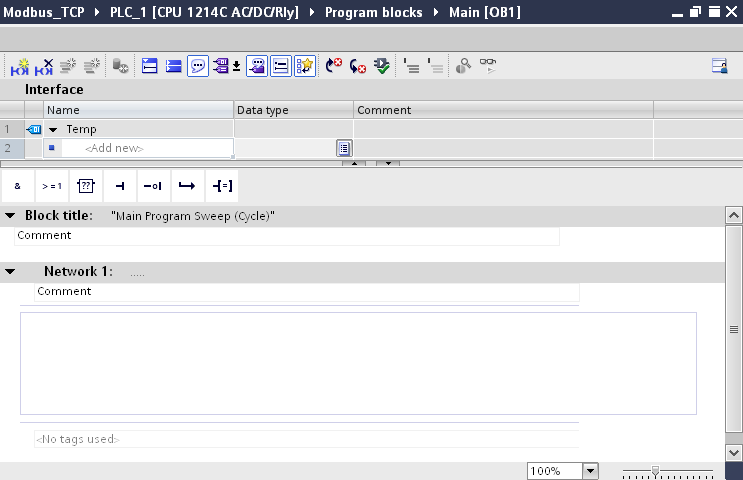Click the block title text "Main Program Sweep (Cycle)"
This screenshot has height=480, width=743.
[193, 217]
